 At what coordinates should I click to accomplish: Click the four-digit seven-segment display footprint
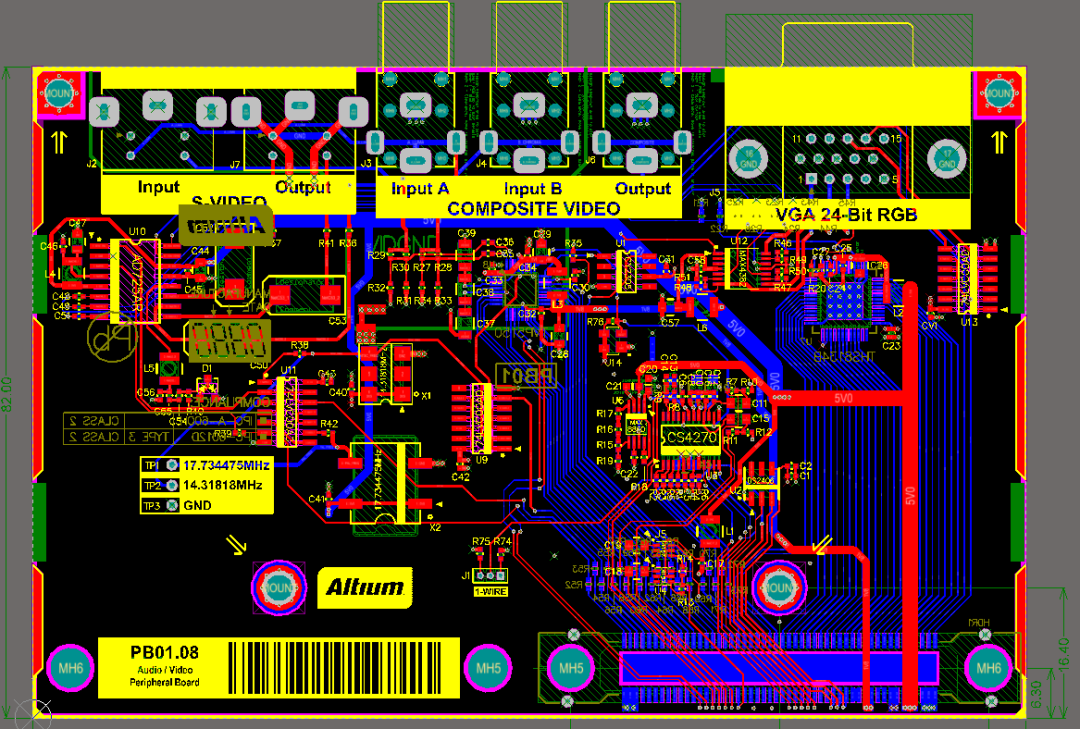coord(228,341)
